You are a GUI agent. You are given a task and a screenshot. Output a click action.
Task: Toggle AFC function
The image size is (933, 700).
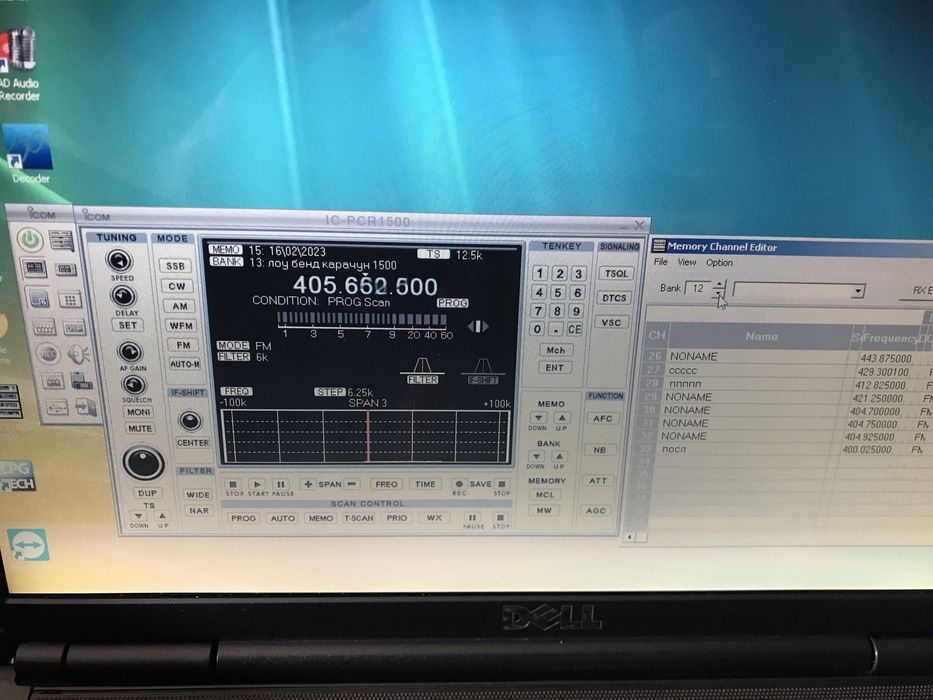[602, 418]
